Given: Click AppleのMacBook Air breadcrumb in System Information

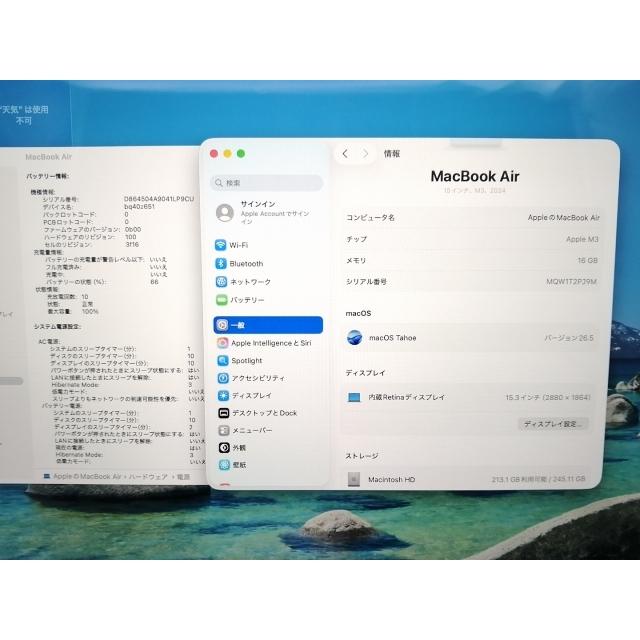Looking at the screenshot, I should coord(87,476).
